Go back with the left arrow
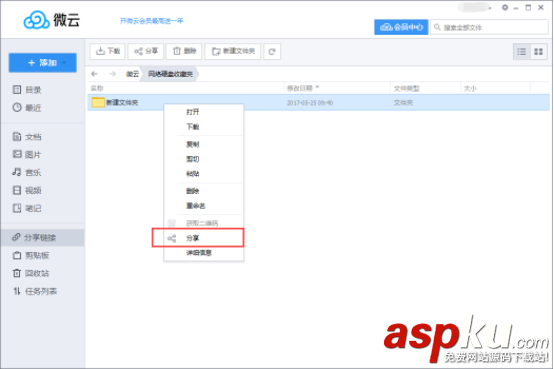The image size is (554, 369). click(x=94, y=74)
